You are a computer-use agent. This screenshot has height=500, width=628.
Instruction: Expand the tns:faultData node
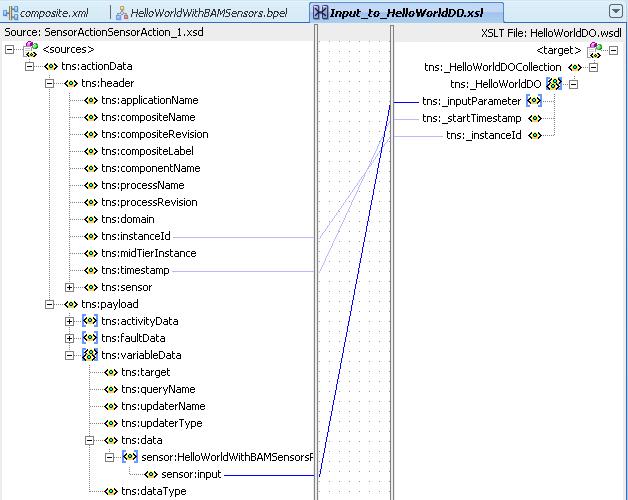(71, 339)
